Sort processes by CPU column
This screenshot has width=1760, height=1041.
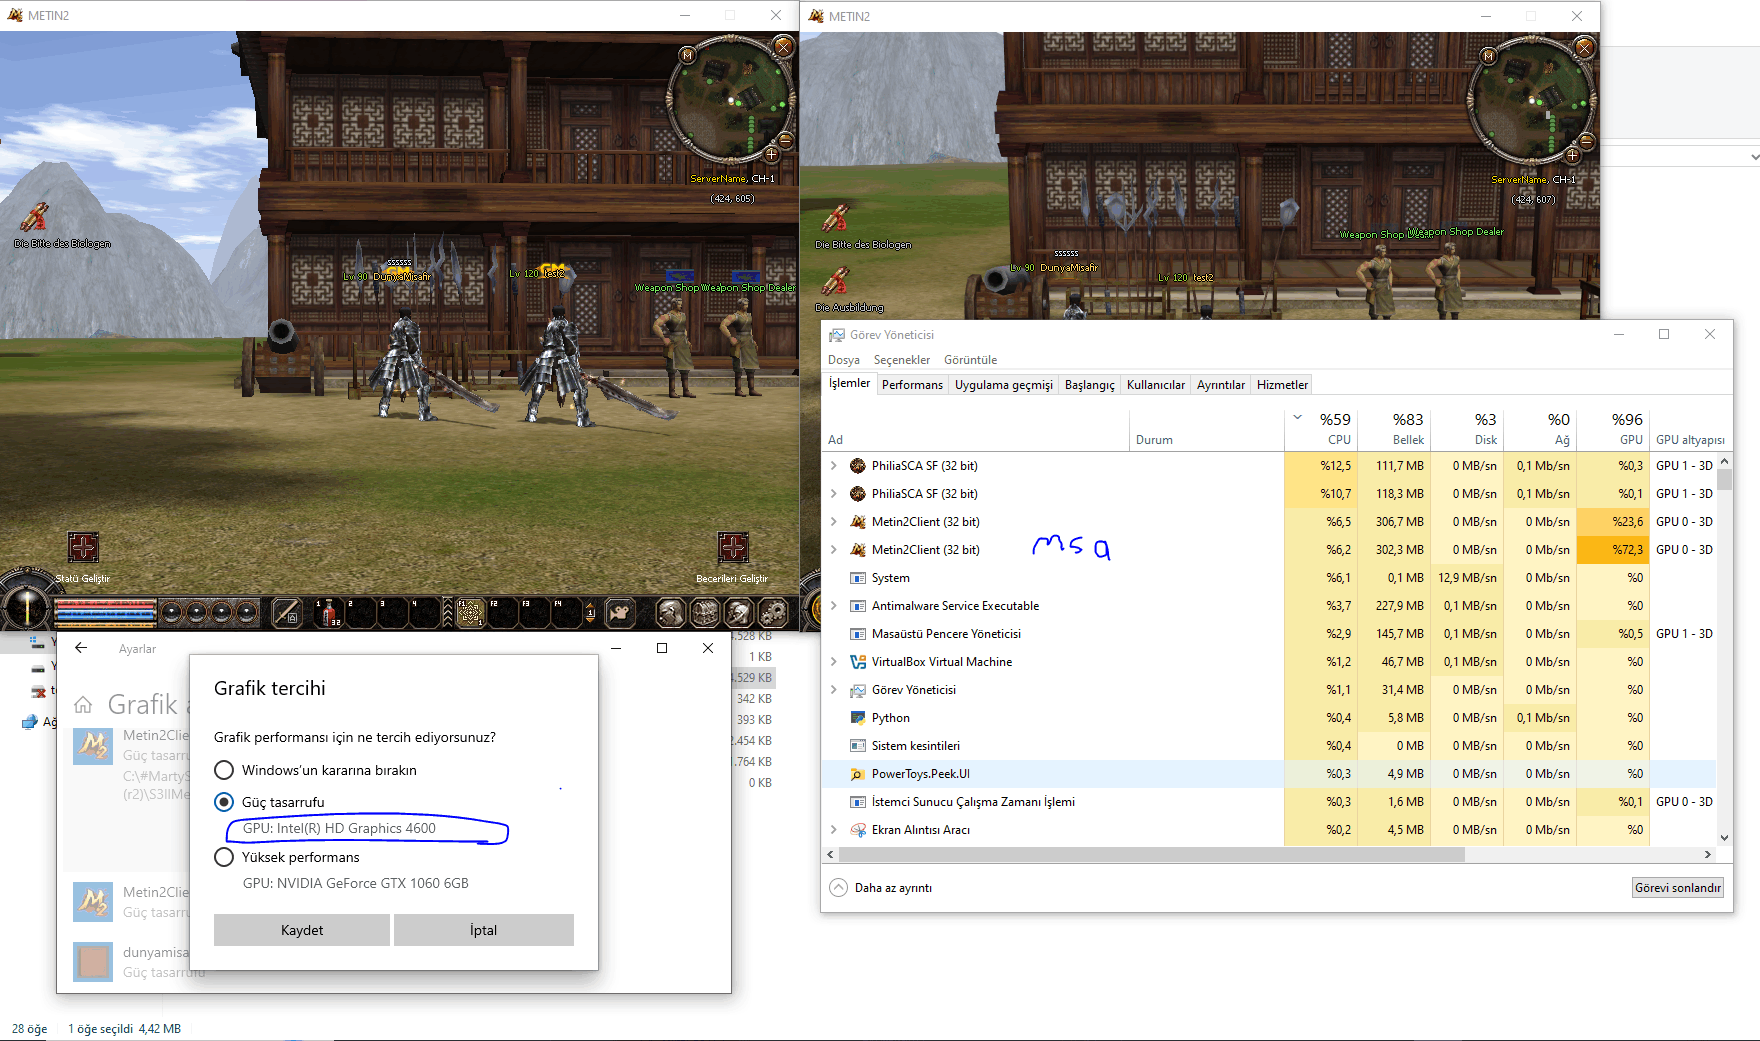1321,428
